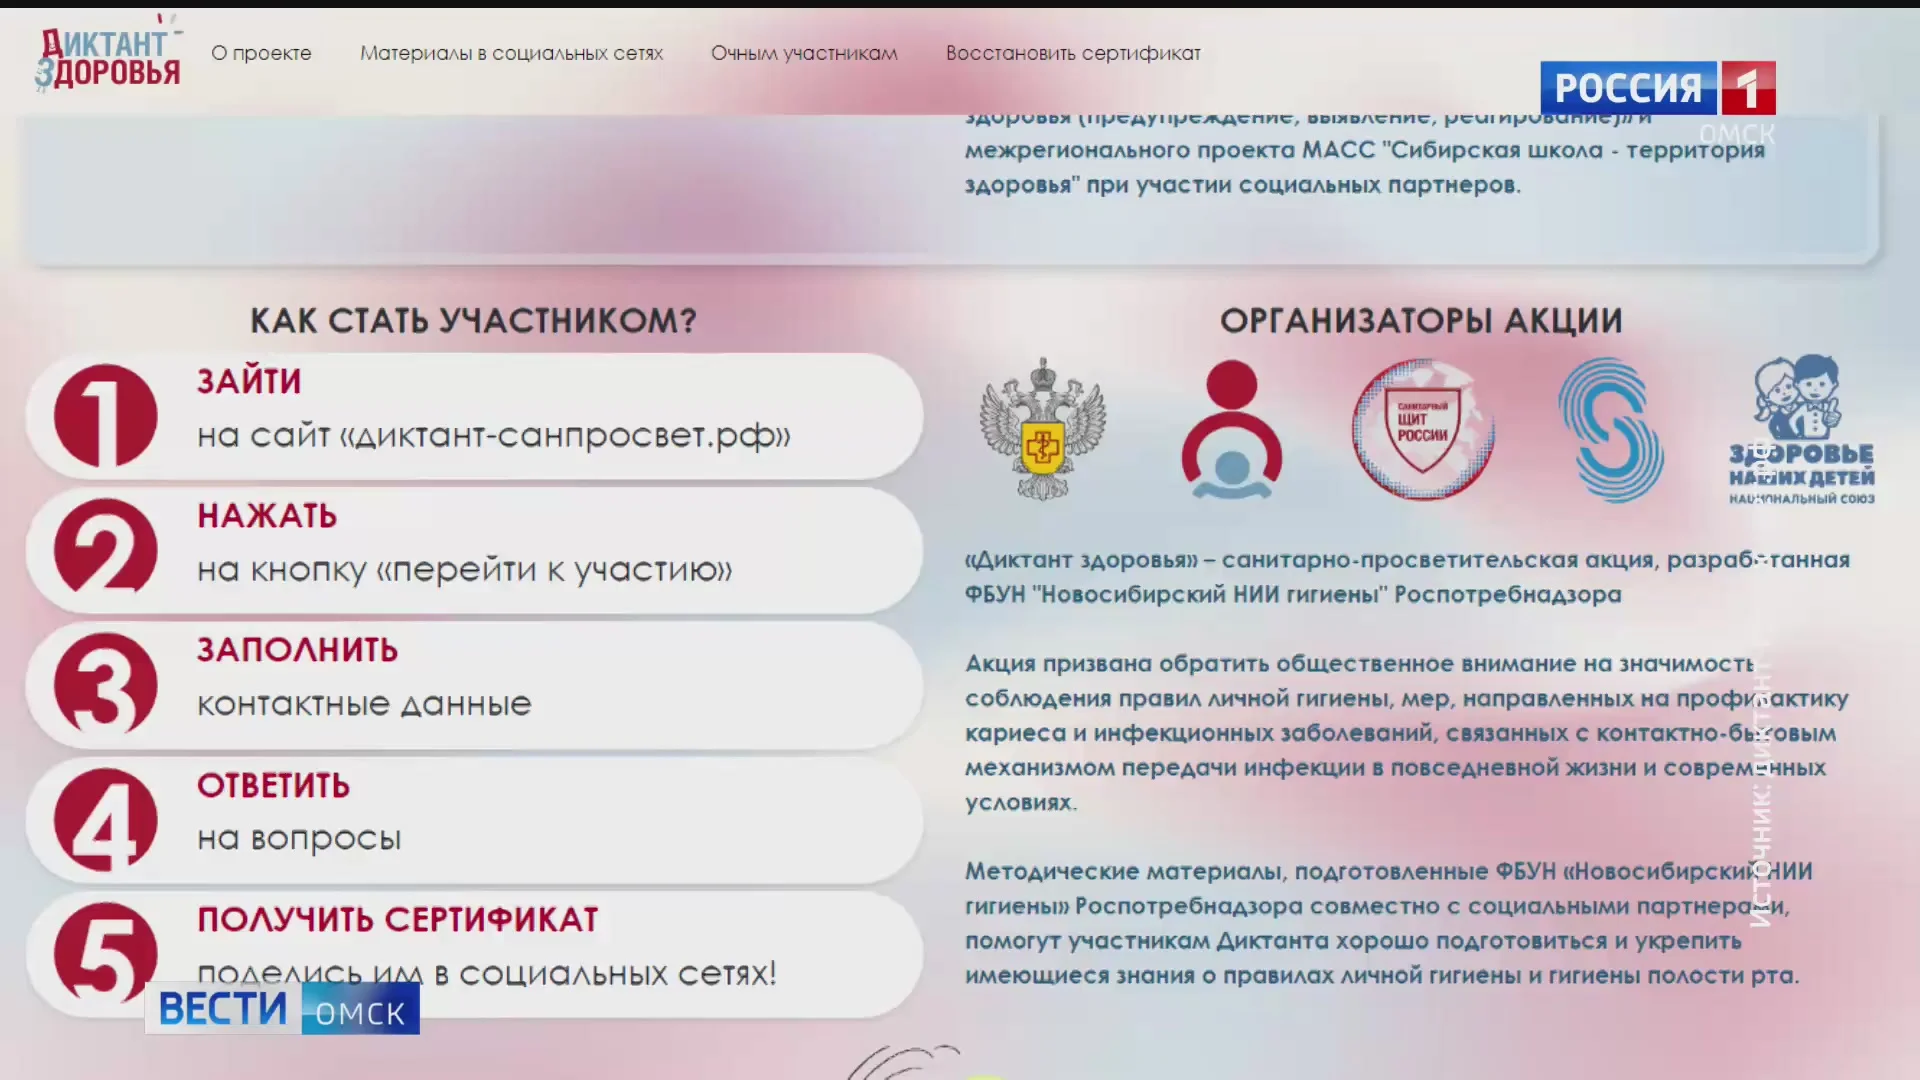Click the НАЖАТЬ step heading
Screen dimensions: 1920x1080
pyautogui.click(x=267, y=516)
